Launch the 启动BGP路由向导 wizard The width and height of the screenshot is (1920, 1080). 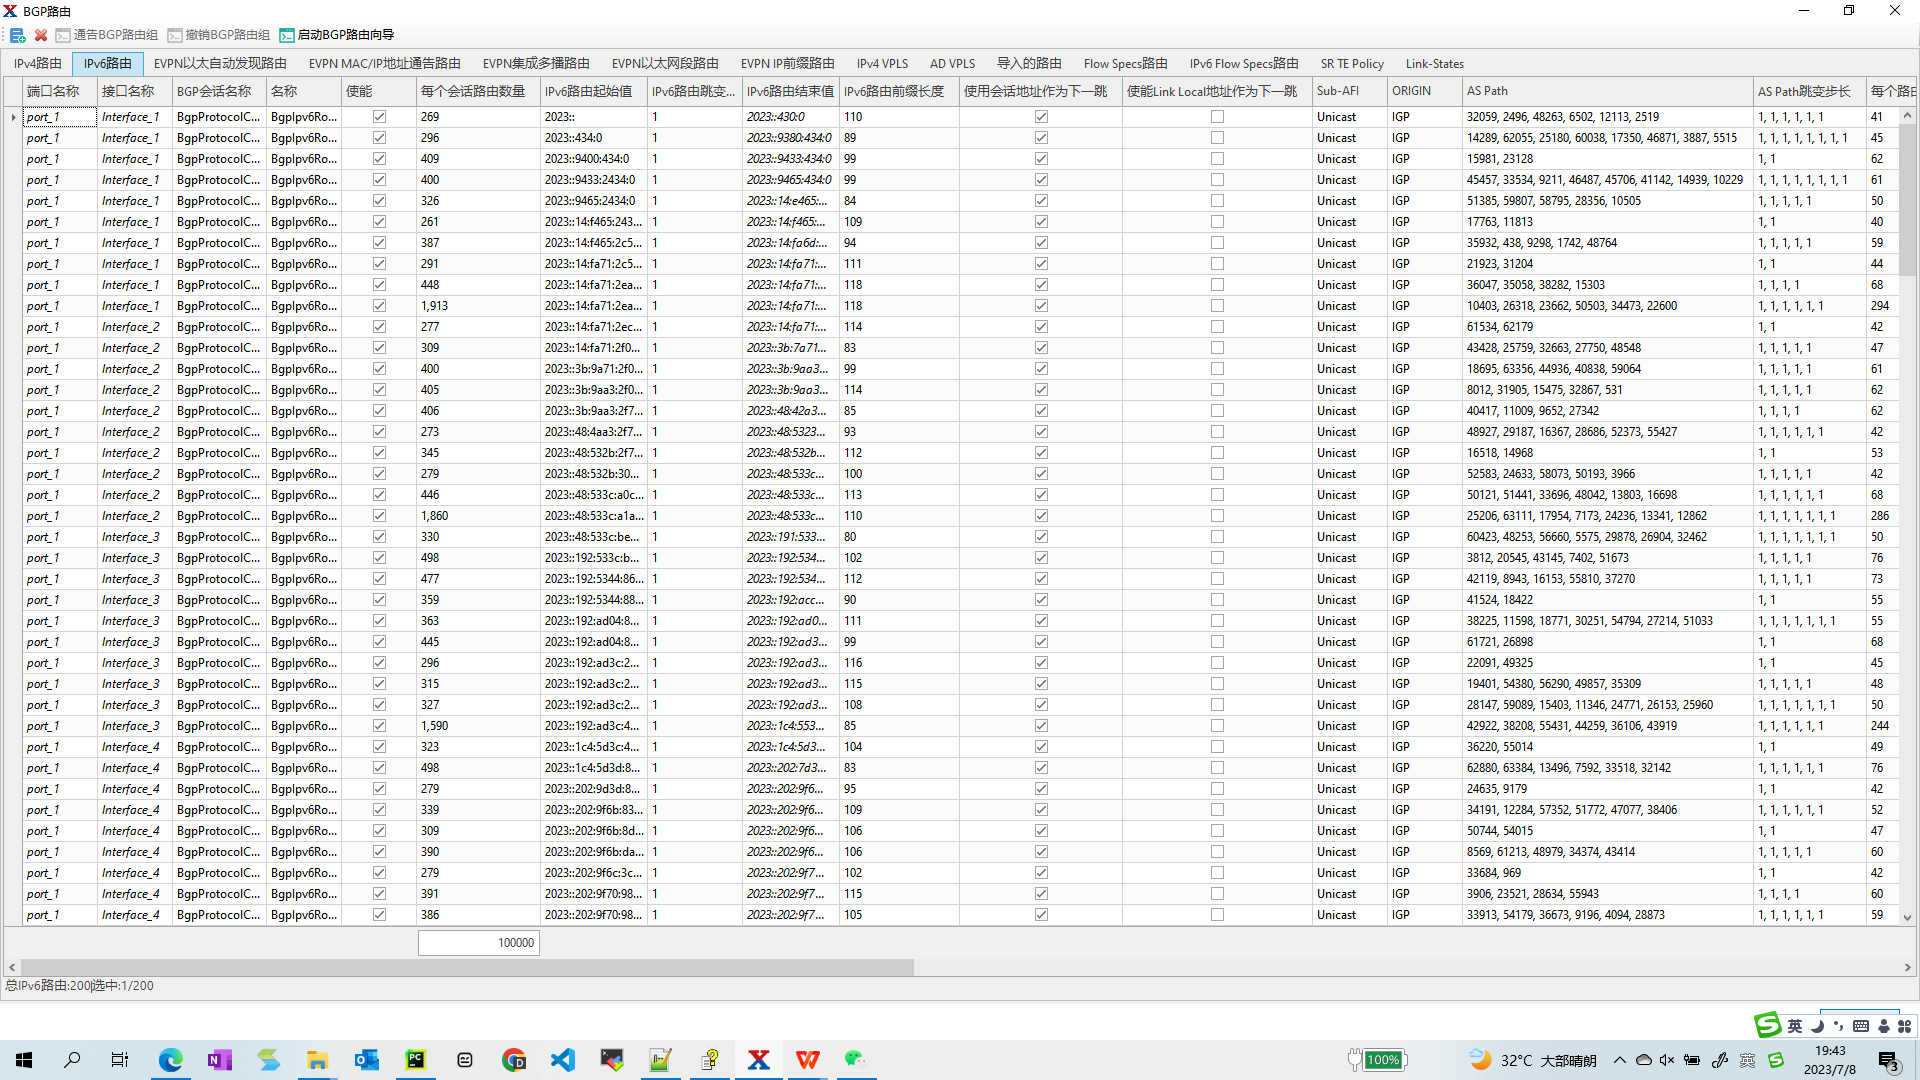pyautogui.click(x=337, y=35)
